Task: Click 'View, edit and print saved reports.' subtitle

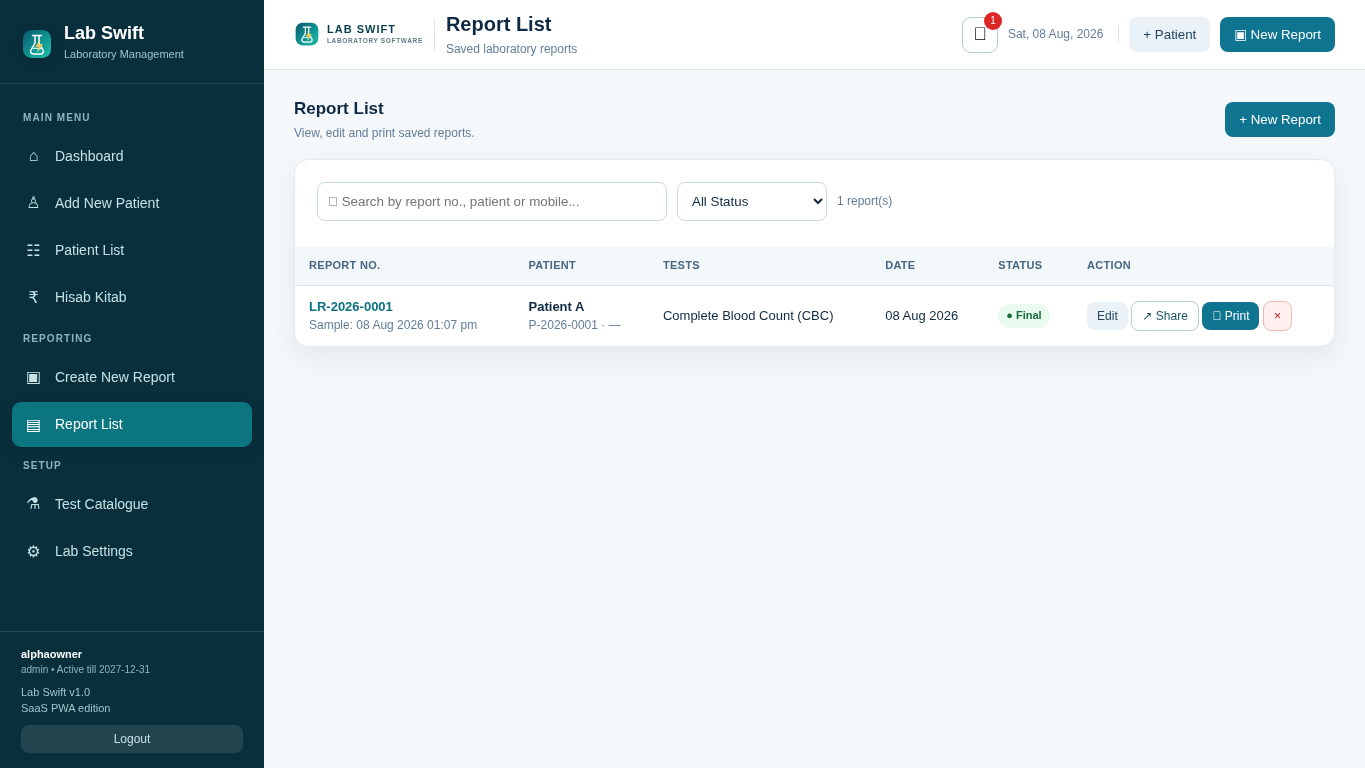Action: (384, 133)
